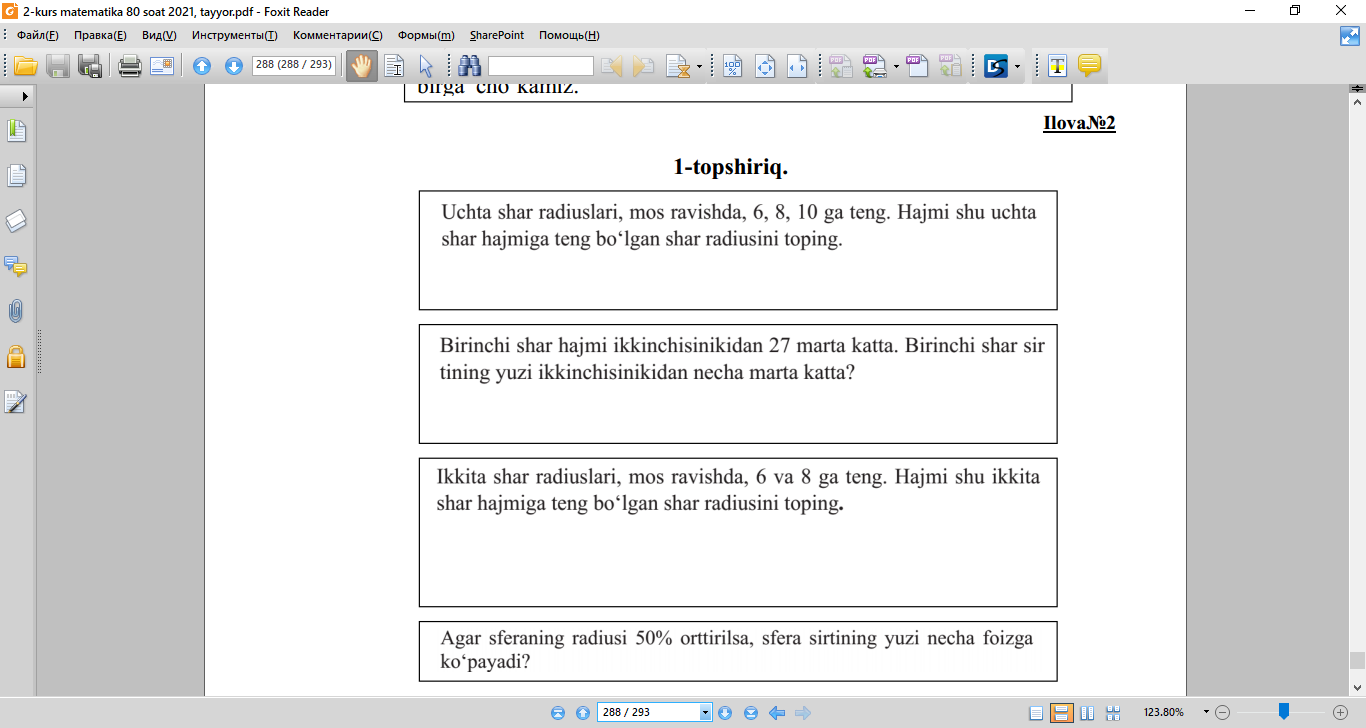Open the Comments side panel
The image size is (1366, 728).
(x=16, y=266)
